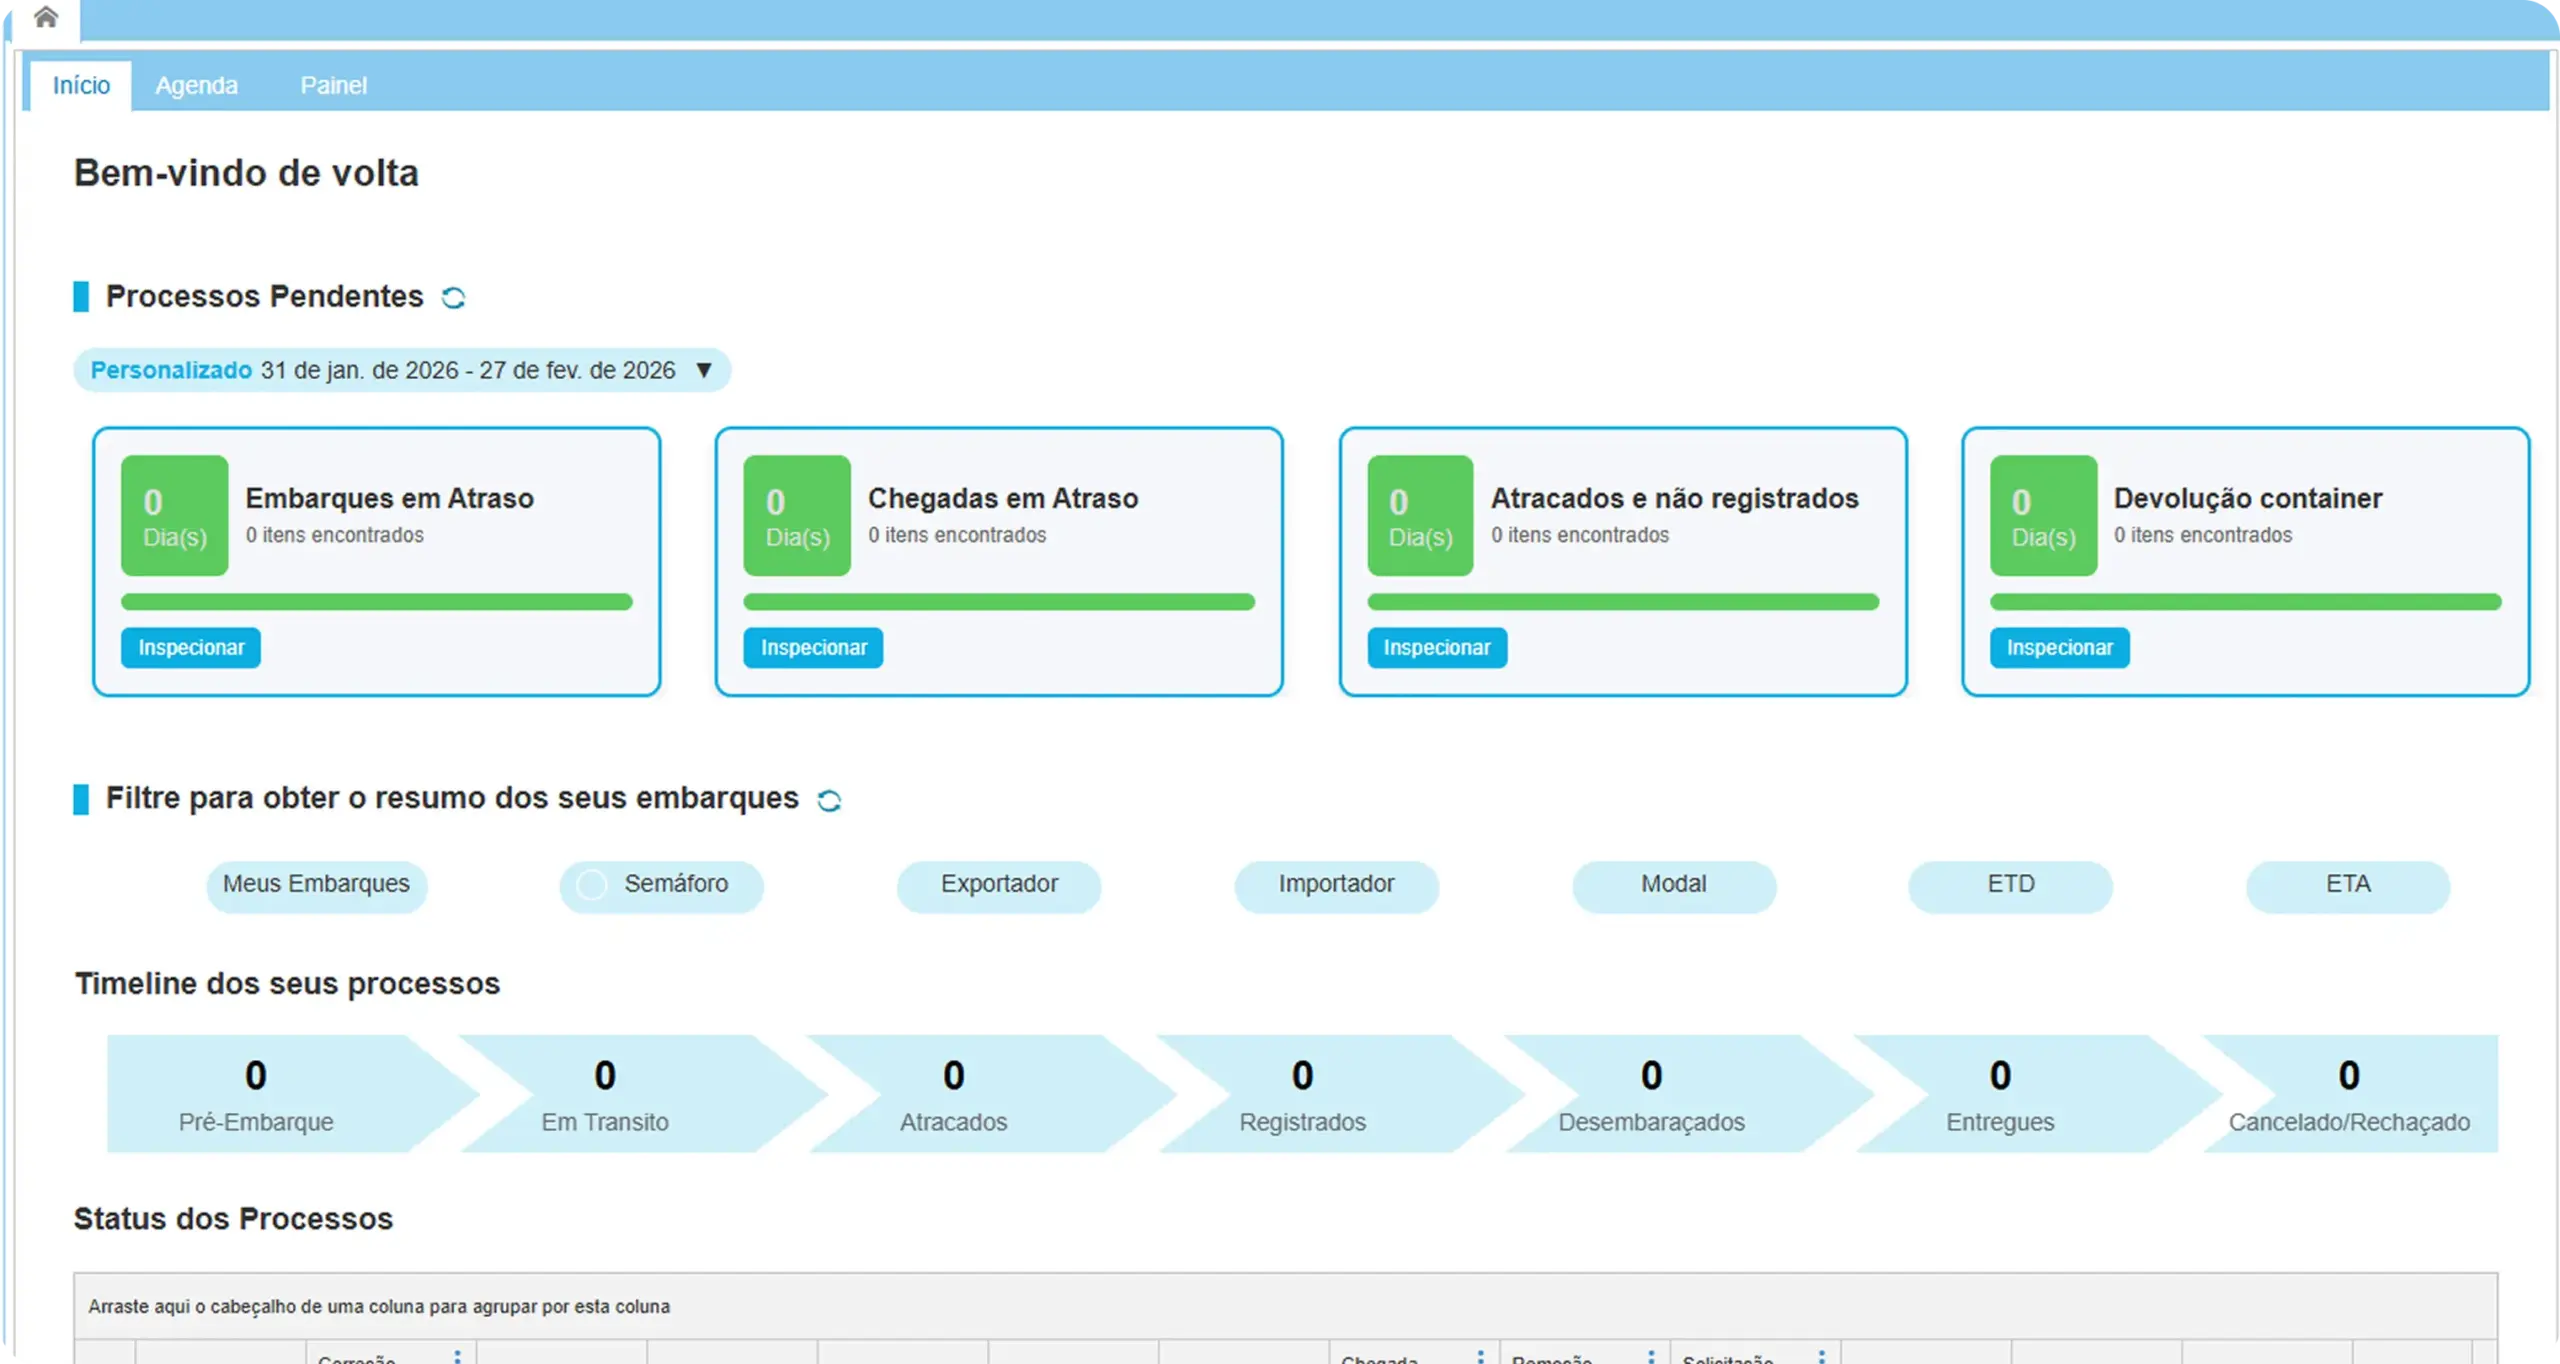Select the Cancelado/Rechaçado timeline stage
Image resolution: width=2560 pixels, height=1364 pixels.
point(2348,1094)
